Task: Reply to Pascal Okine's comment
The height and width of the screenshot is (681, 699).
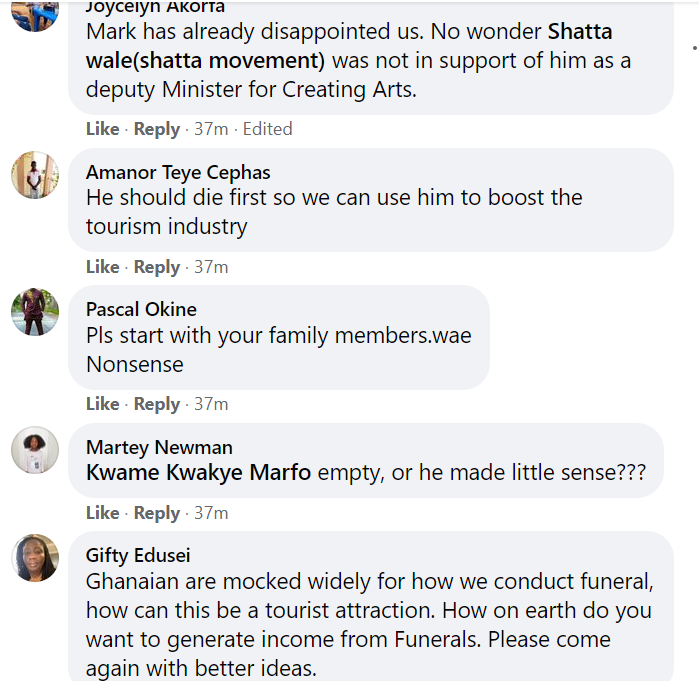Action: click(157, 404)
